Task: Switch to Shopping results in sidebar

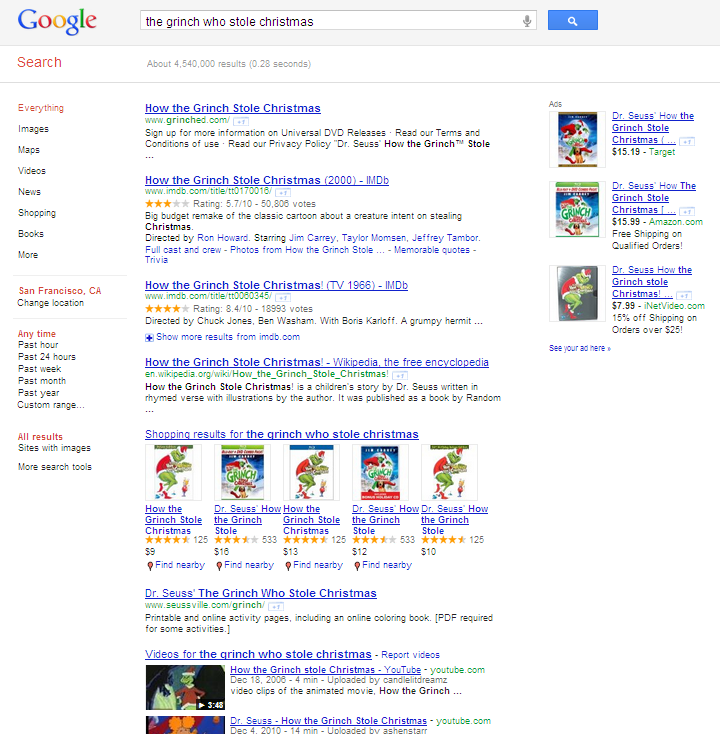Action: point(37,213)
